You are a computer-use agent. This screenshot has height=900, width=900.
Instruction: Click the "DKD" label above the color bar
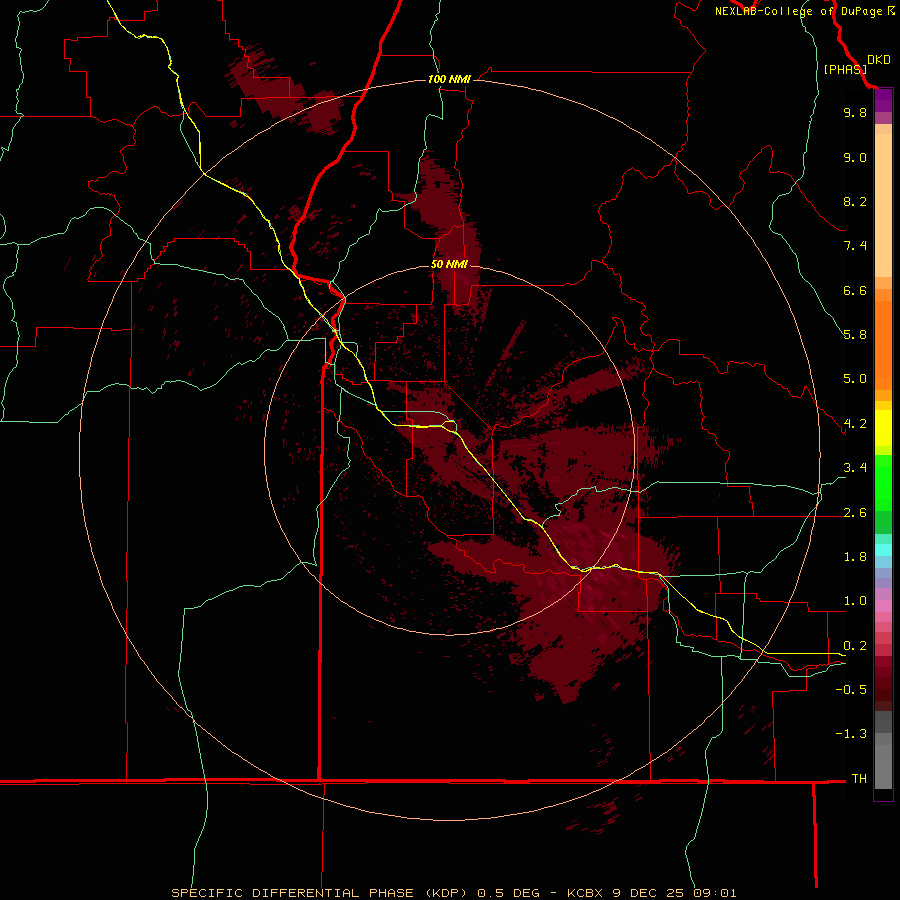[879, 60]
